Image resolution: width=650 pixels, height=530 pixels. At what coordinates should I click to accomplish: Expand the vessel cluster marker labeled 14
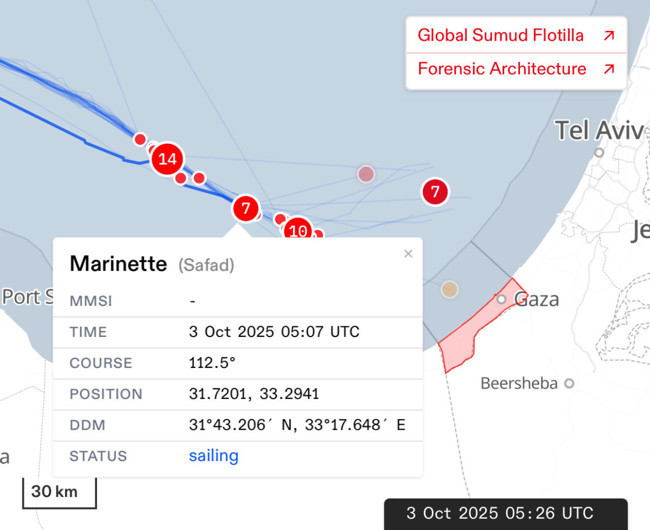point(167,158)
